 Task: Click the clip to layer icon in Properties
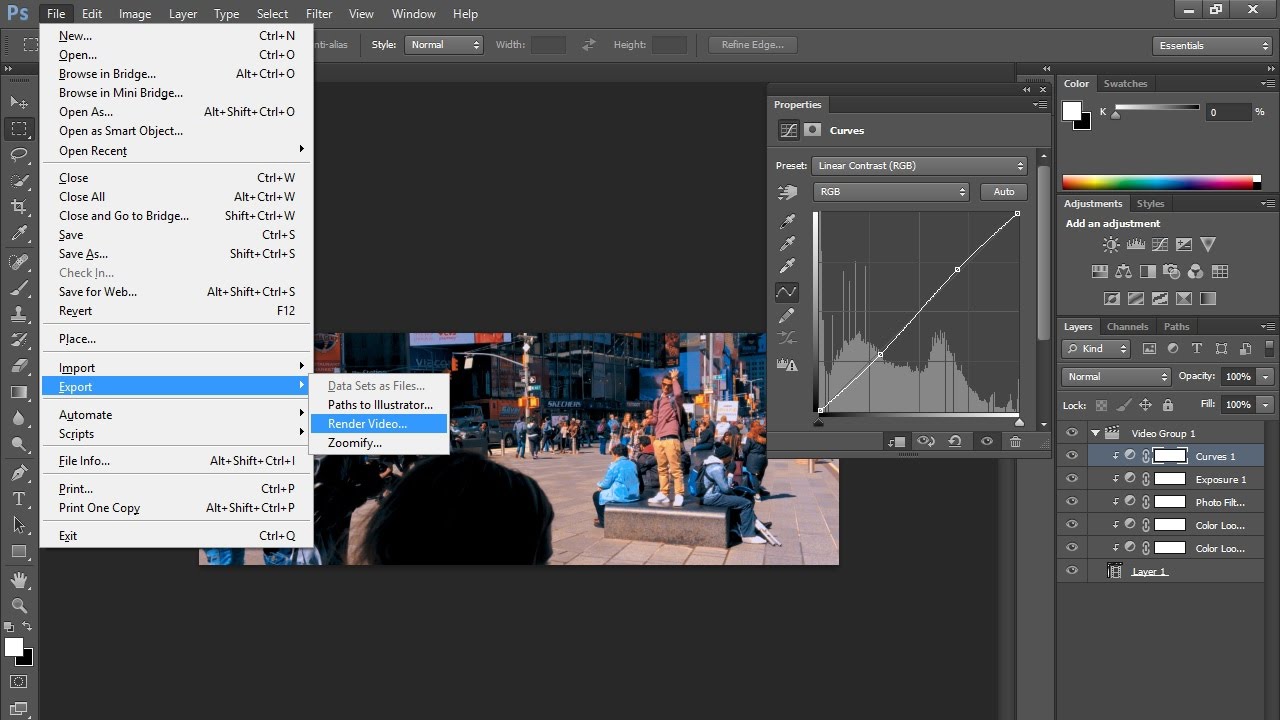coord(897,441)
